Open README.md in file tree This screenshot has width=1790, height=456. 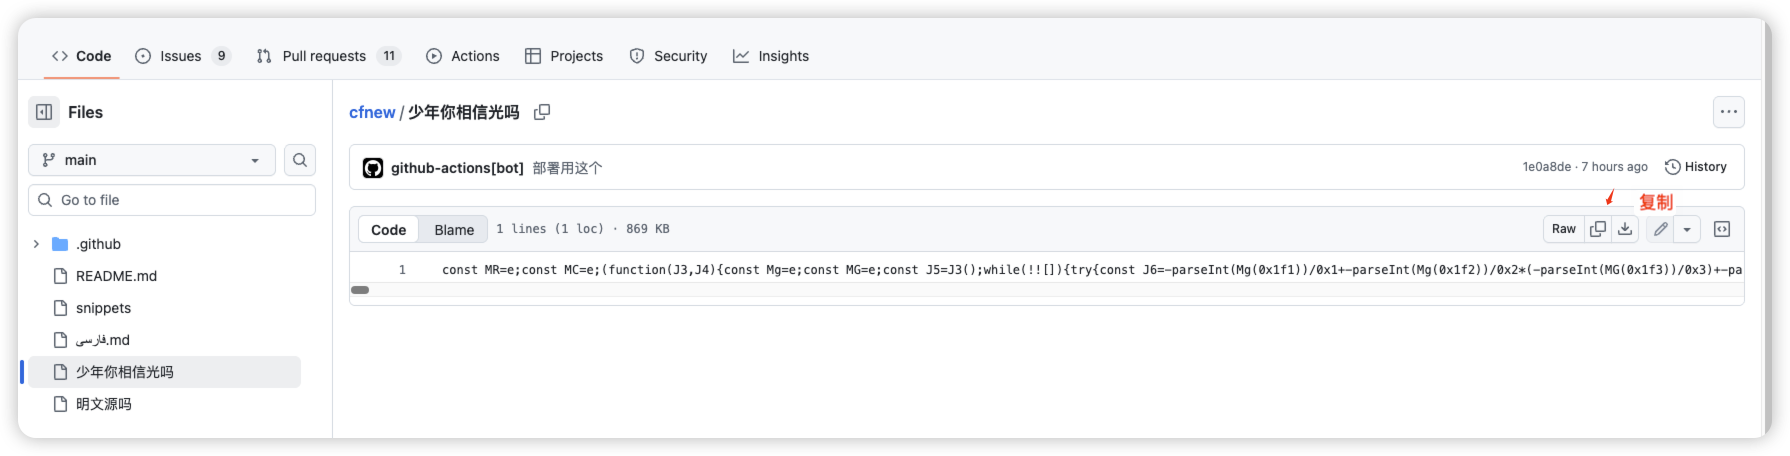116,276
